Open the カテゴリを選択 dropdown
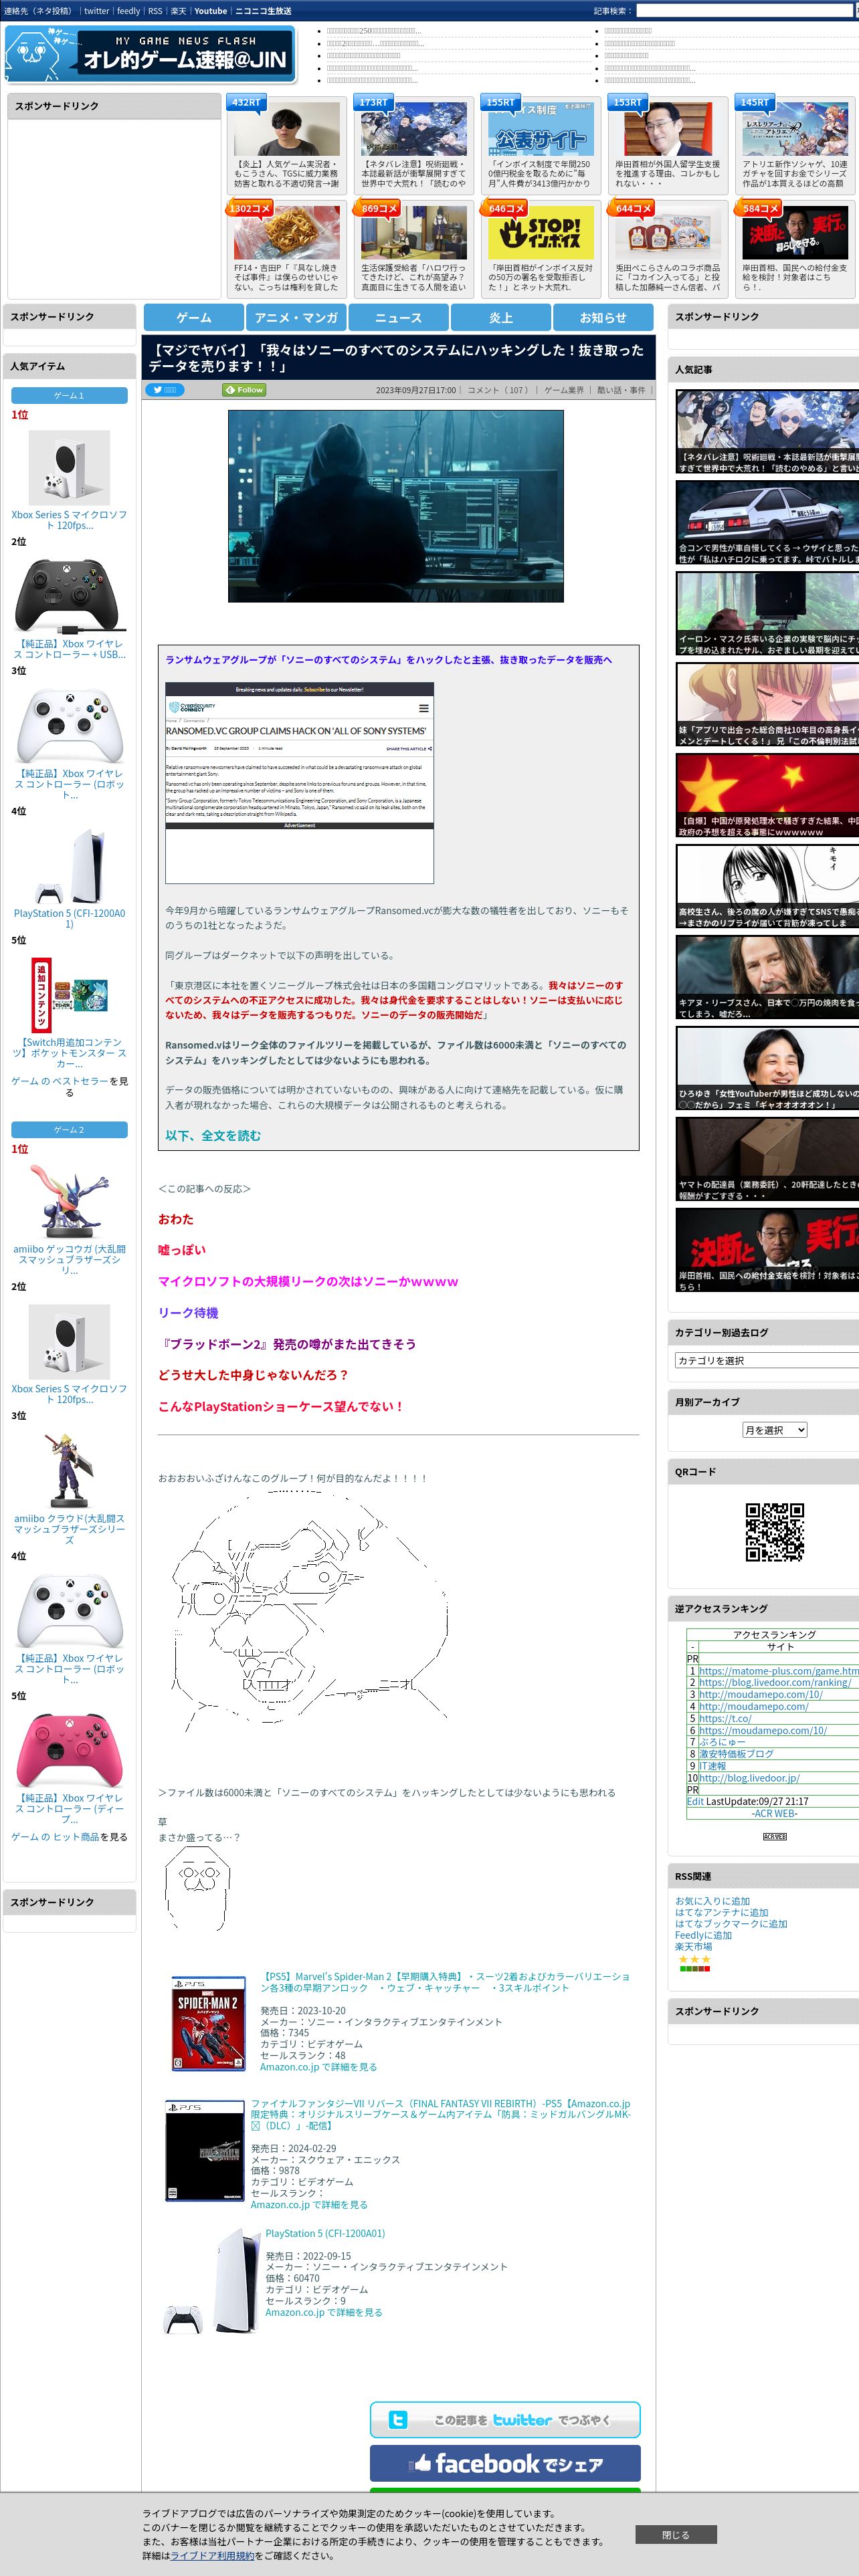Screen dimensions: 859x2576 [766, 1360]
